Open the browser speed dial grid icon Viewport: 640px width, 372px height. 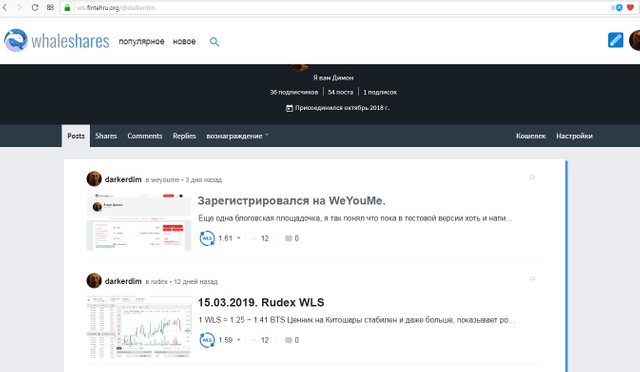click(50, 7)
